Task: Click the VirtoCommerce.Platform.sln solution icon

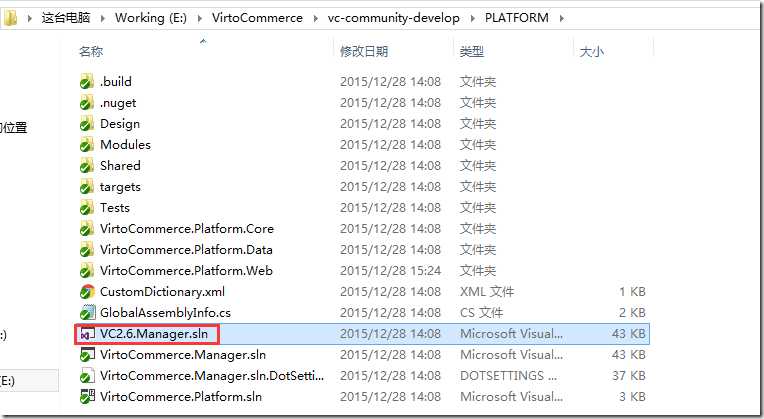Action: tap(87, 397)
